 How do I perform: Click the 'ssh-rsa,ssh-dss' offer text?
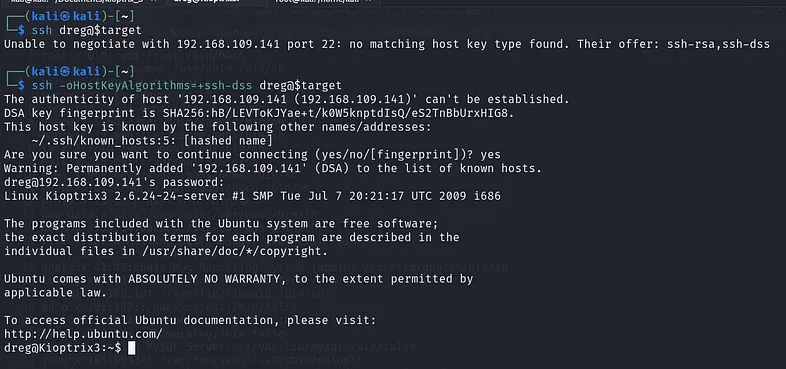coord(718,44)
